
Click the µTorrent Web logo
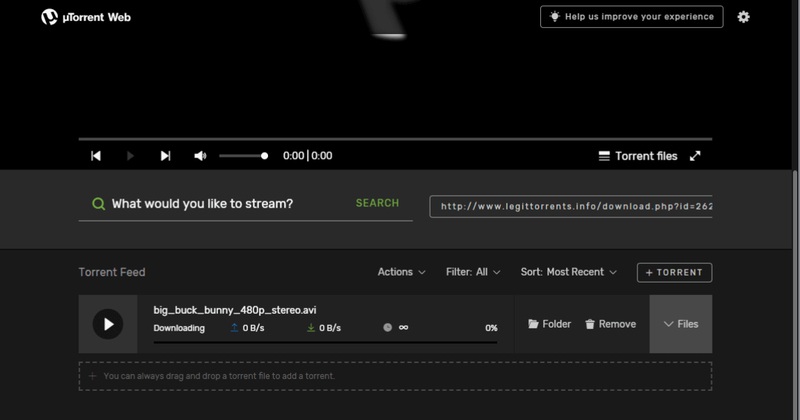click(86, 17)
